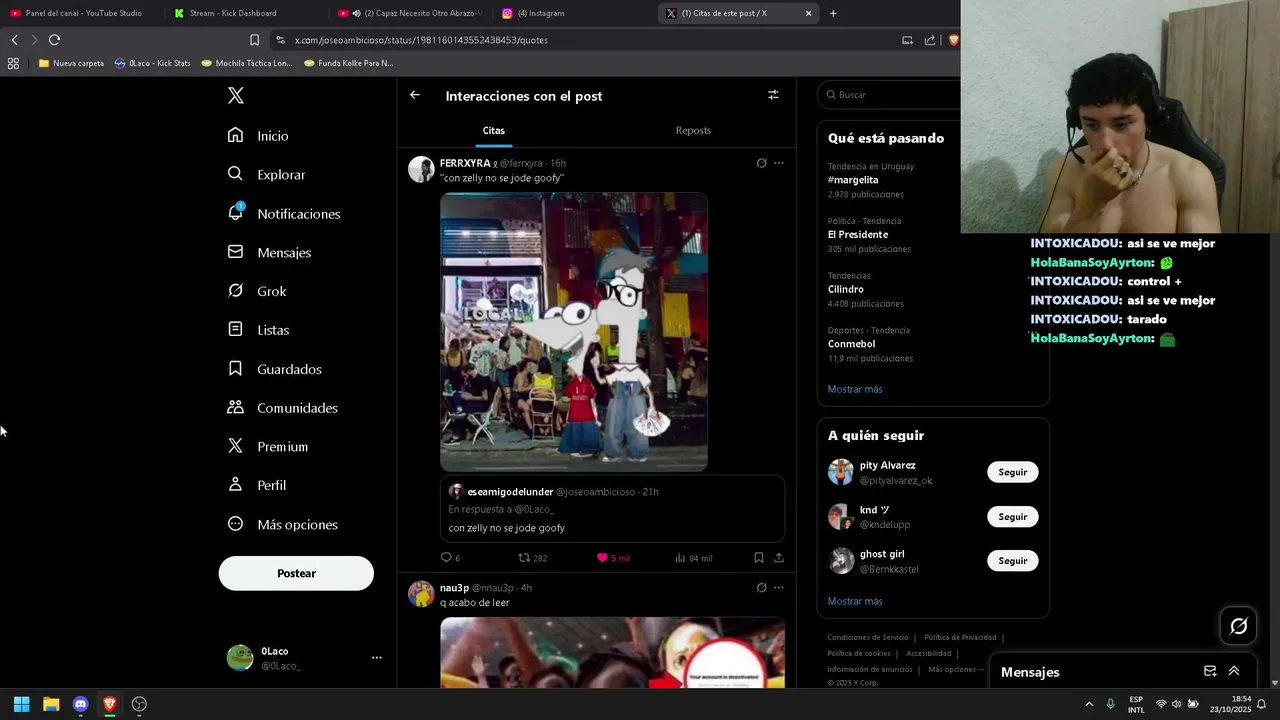
Task: Open El Presidente trend
Action: tap(858, 235)
